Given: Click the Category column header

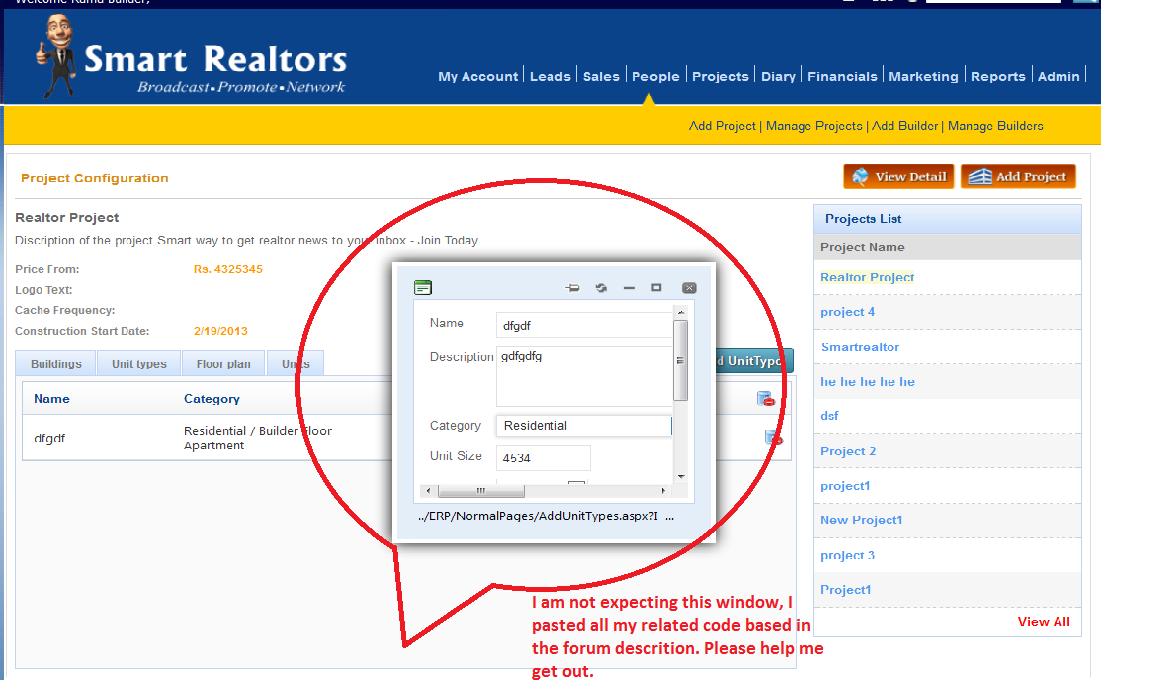Looking at the screenshot, I should 212,399.
